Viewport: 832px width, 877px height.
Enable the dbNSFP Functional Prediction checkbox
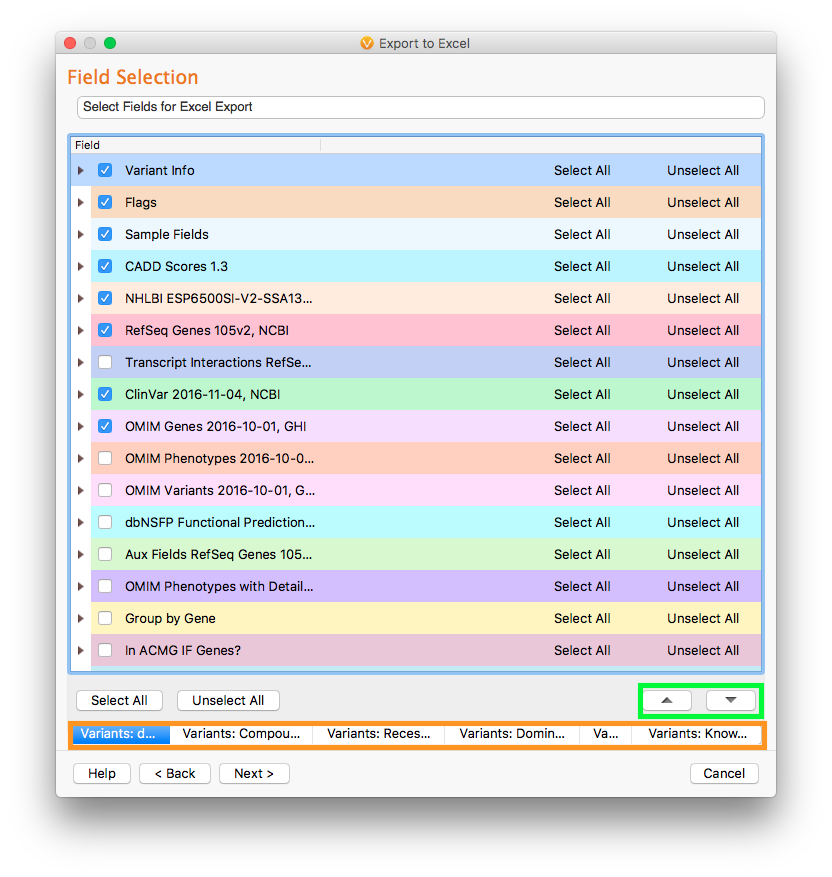coord(105,522)
